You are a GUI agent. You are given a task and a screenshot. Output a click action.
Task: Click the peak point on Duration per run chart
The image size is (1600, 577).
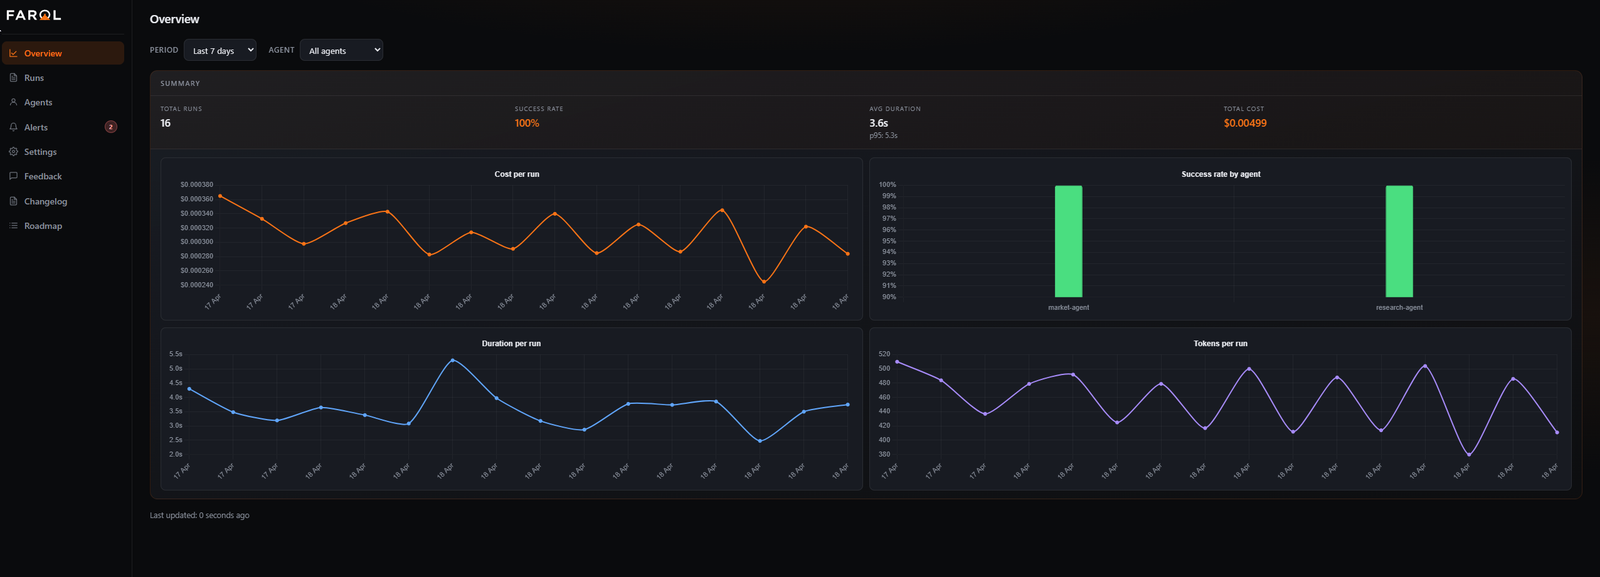coord(453,360)
